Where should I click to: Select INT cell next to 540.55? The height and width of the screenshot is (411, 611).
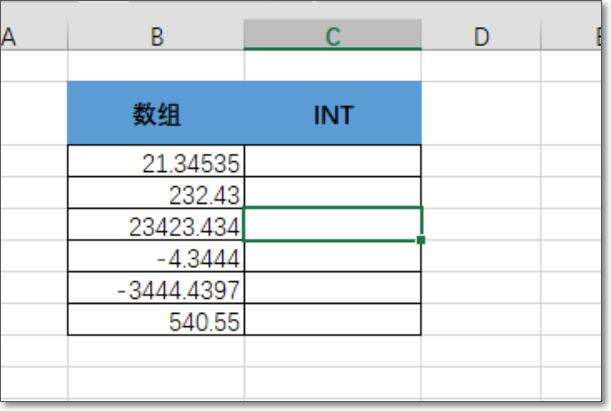[333, 319]
